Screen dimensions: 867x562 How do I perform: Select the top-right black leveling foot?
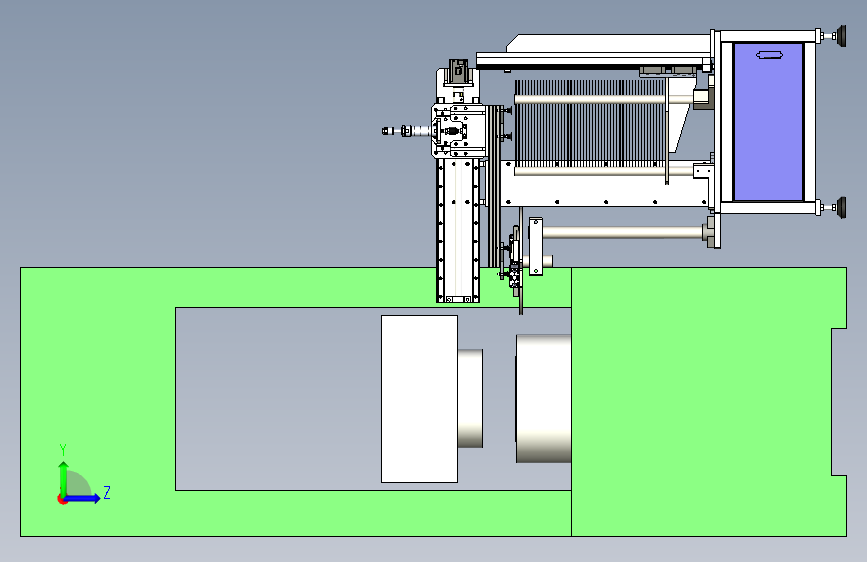click(841, 36)
